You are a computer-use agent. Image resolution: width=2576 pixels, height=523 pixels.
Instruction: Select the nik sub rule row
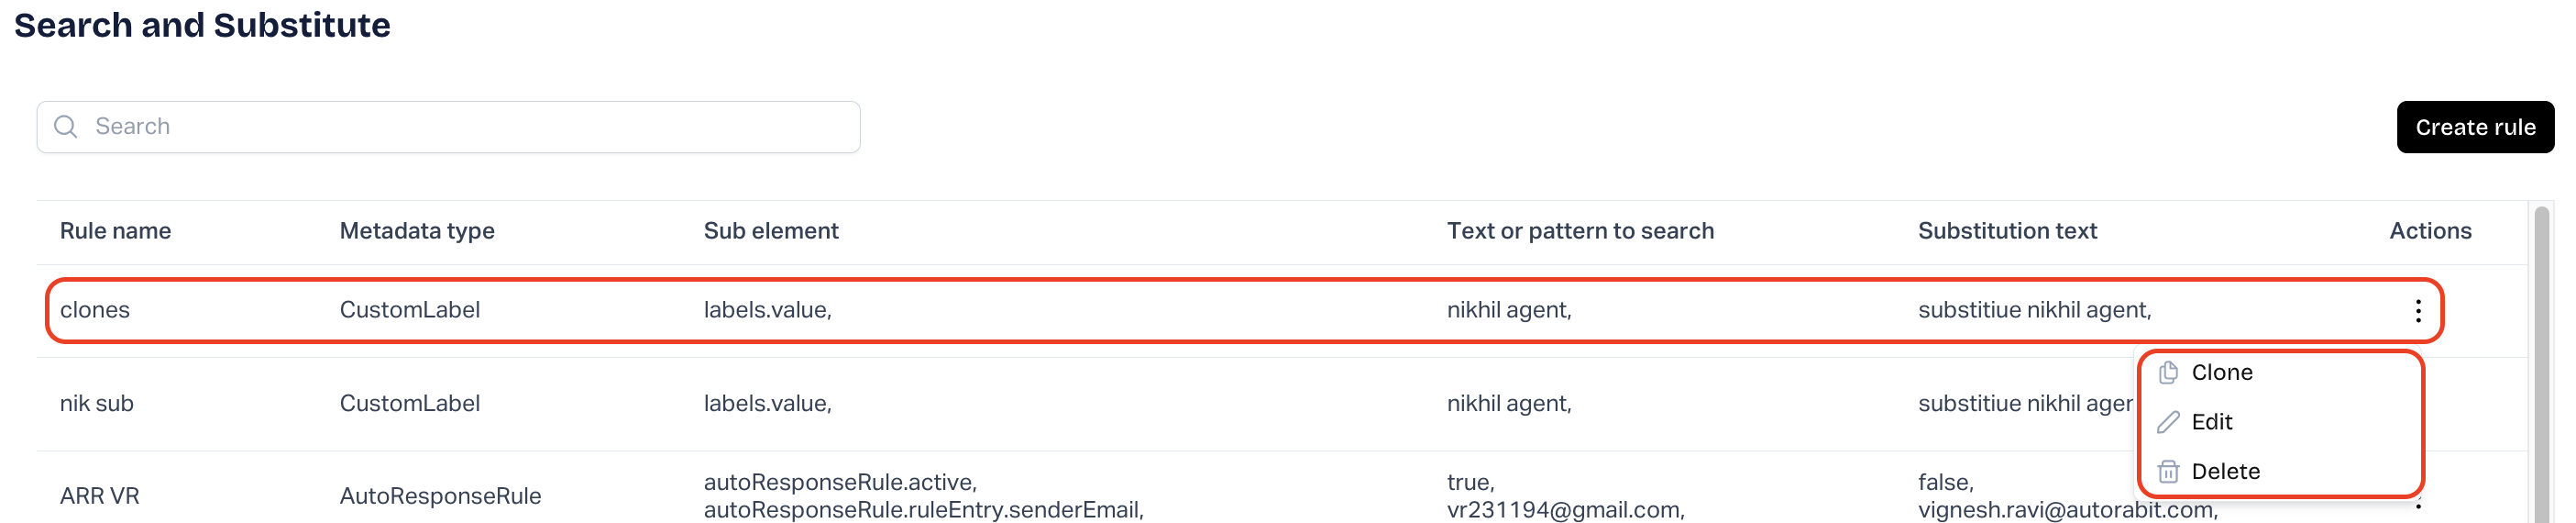[x=97, y=404]
